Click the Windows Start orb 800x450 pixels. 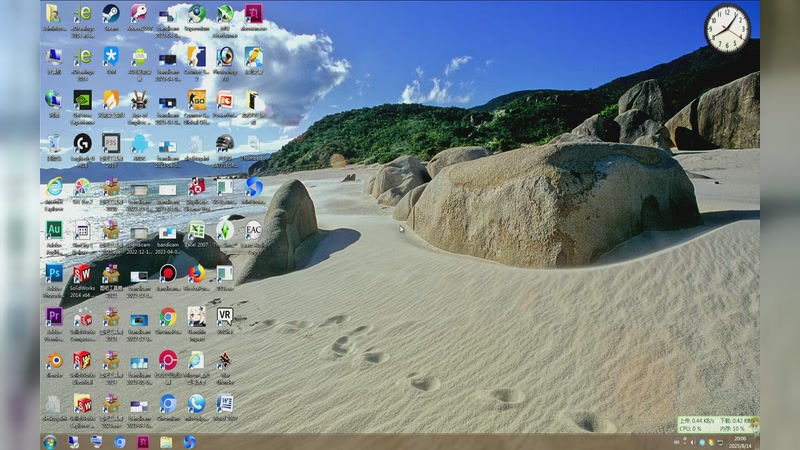coord(50,442)
